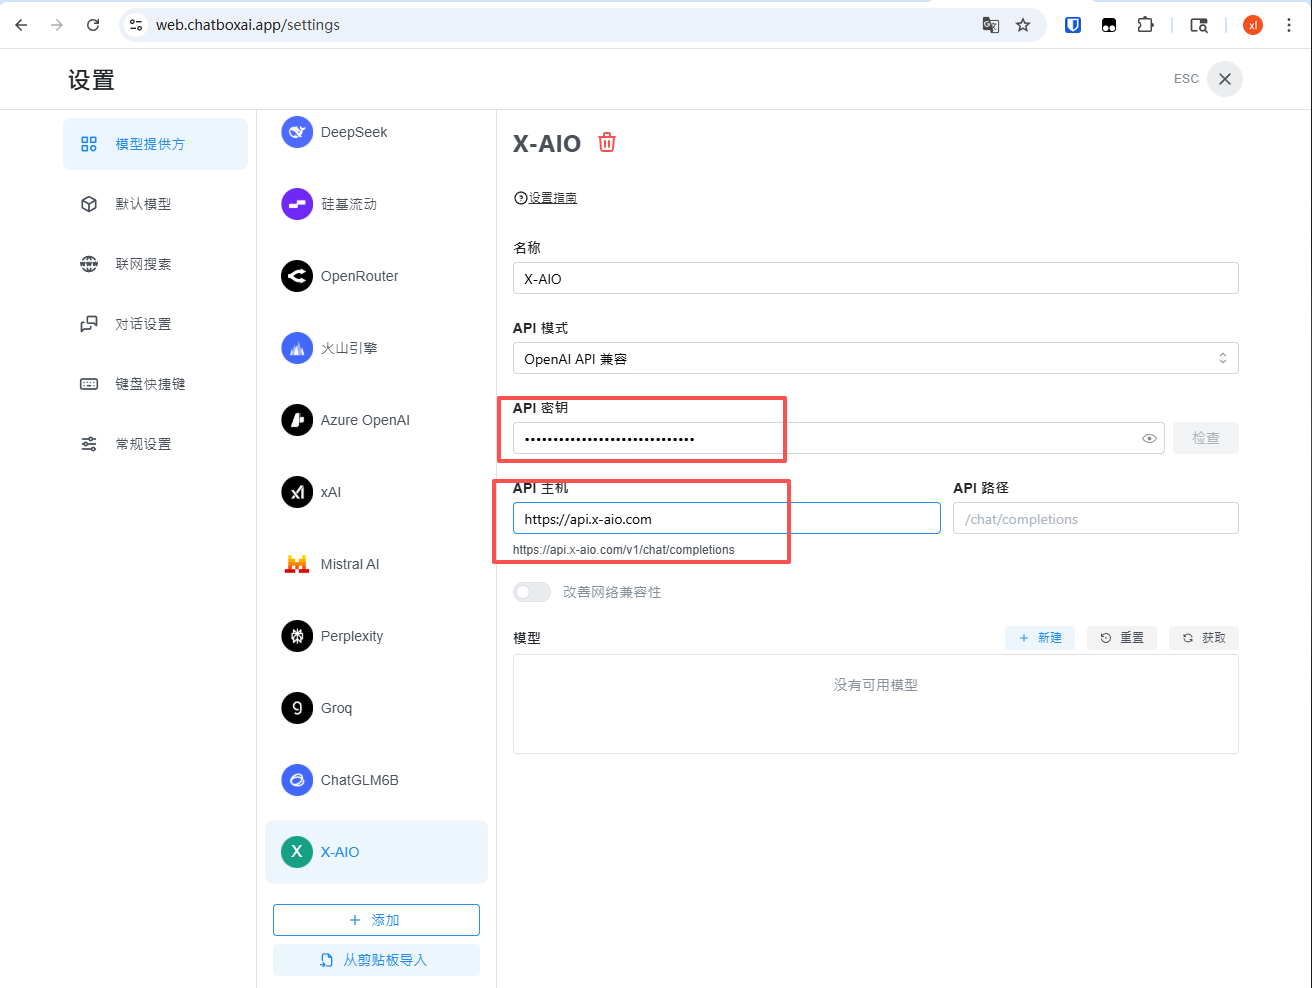Viewport: 1312px width, 988px height.
Task: Click the browser back arrow
Action: click(21, 25)
